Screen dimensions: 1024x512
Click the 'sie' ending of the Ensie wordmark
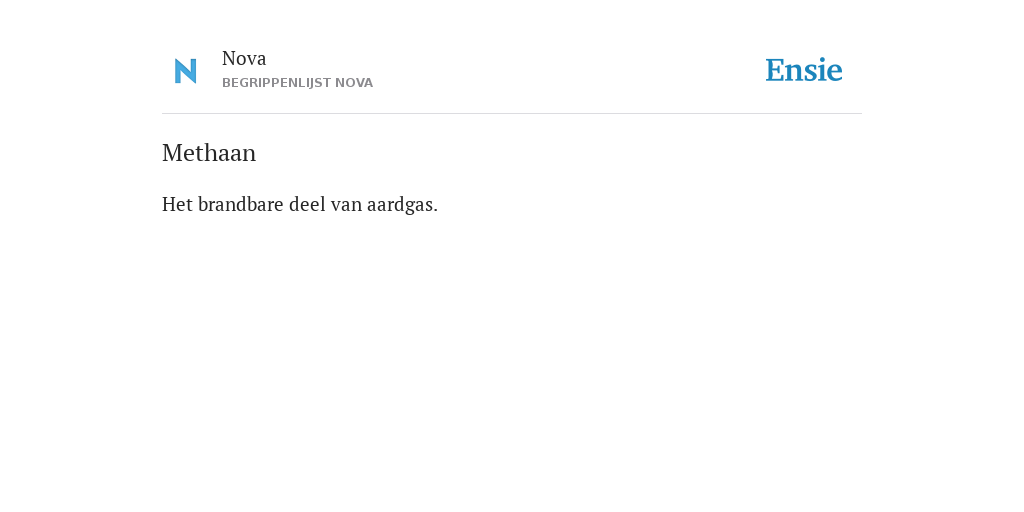pyautogui.click(x=824, y=71)
